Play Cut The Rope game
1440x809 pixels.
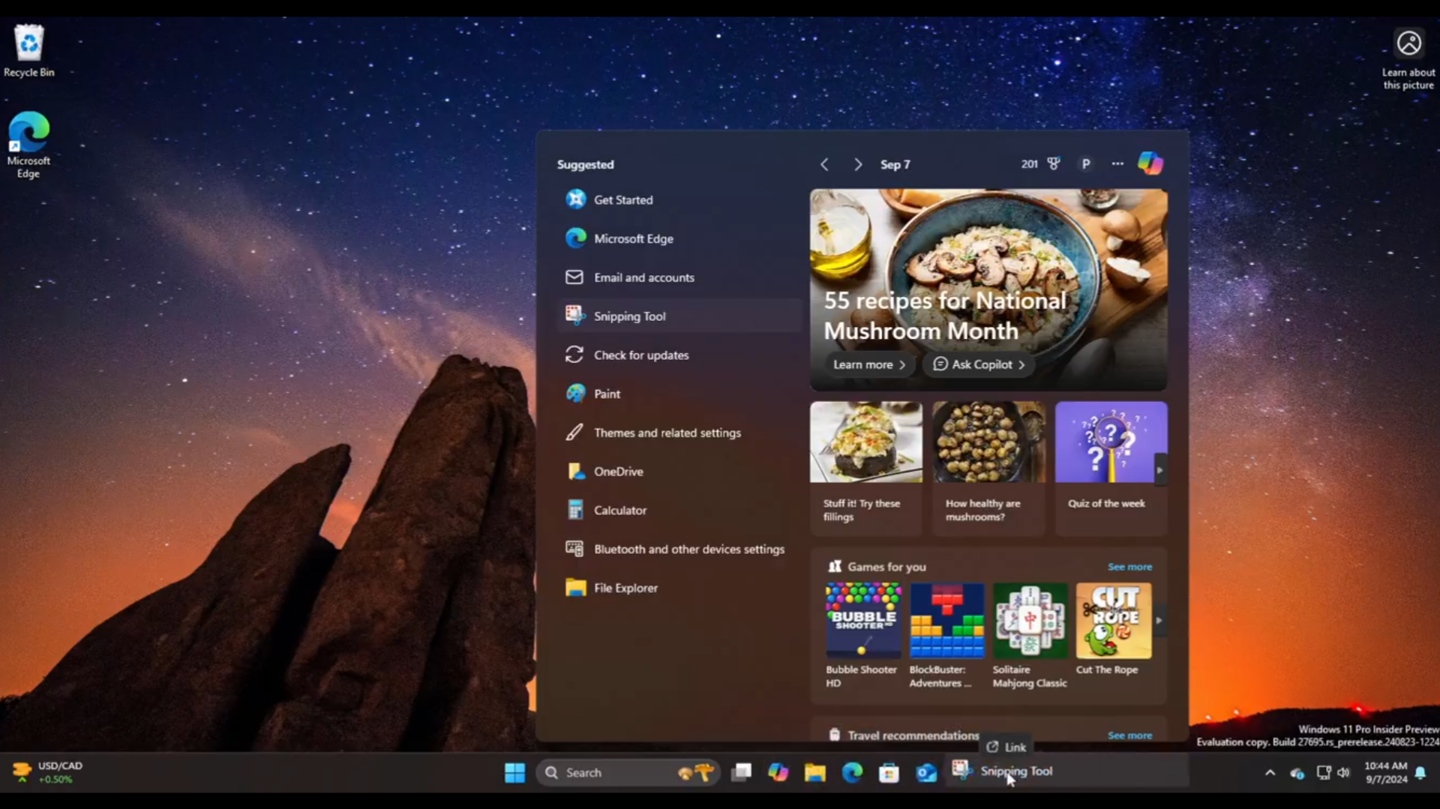tap(1113, 630)
